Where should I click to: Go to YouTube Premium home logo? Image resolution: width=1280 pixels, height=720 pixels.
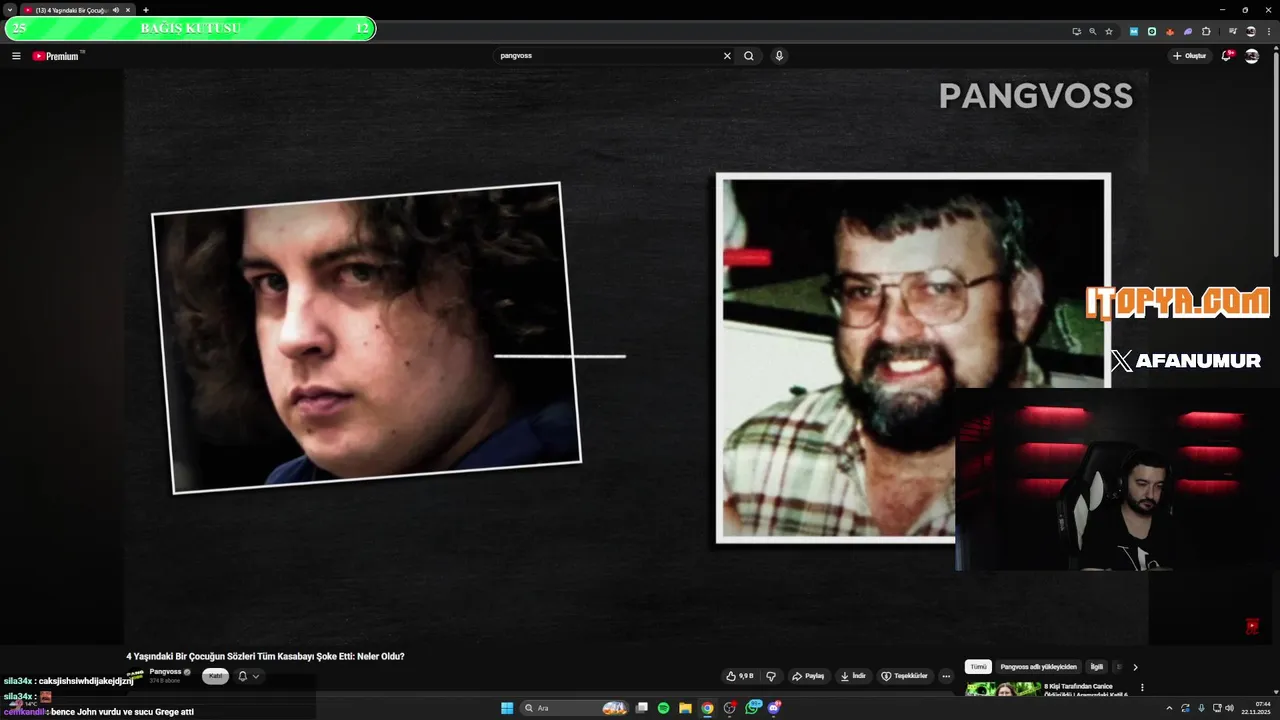click(x=55, y=56)
